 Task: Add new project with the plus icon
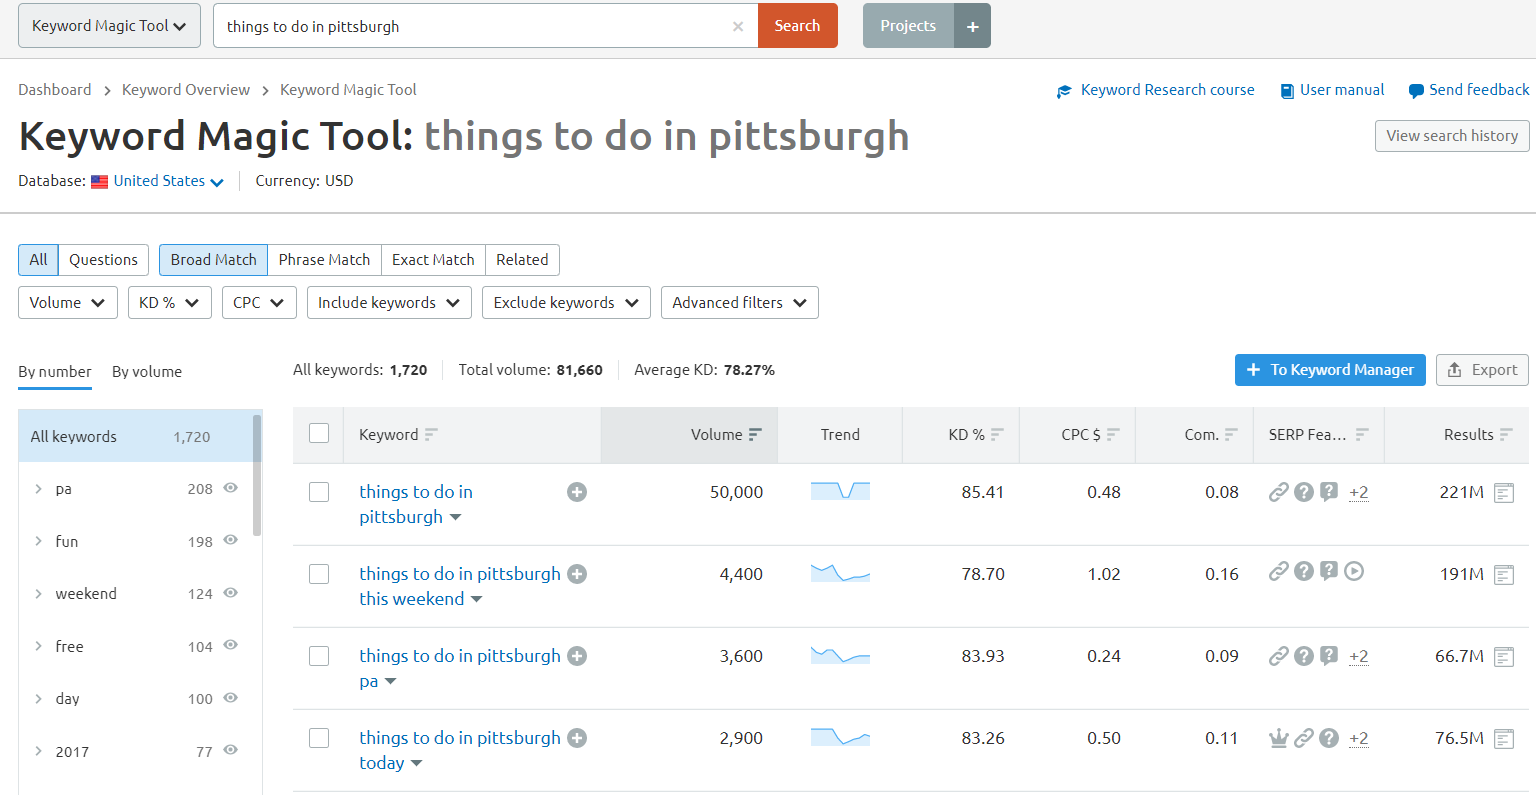coord(972,26)
